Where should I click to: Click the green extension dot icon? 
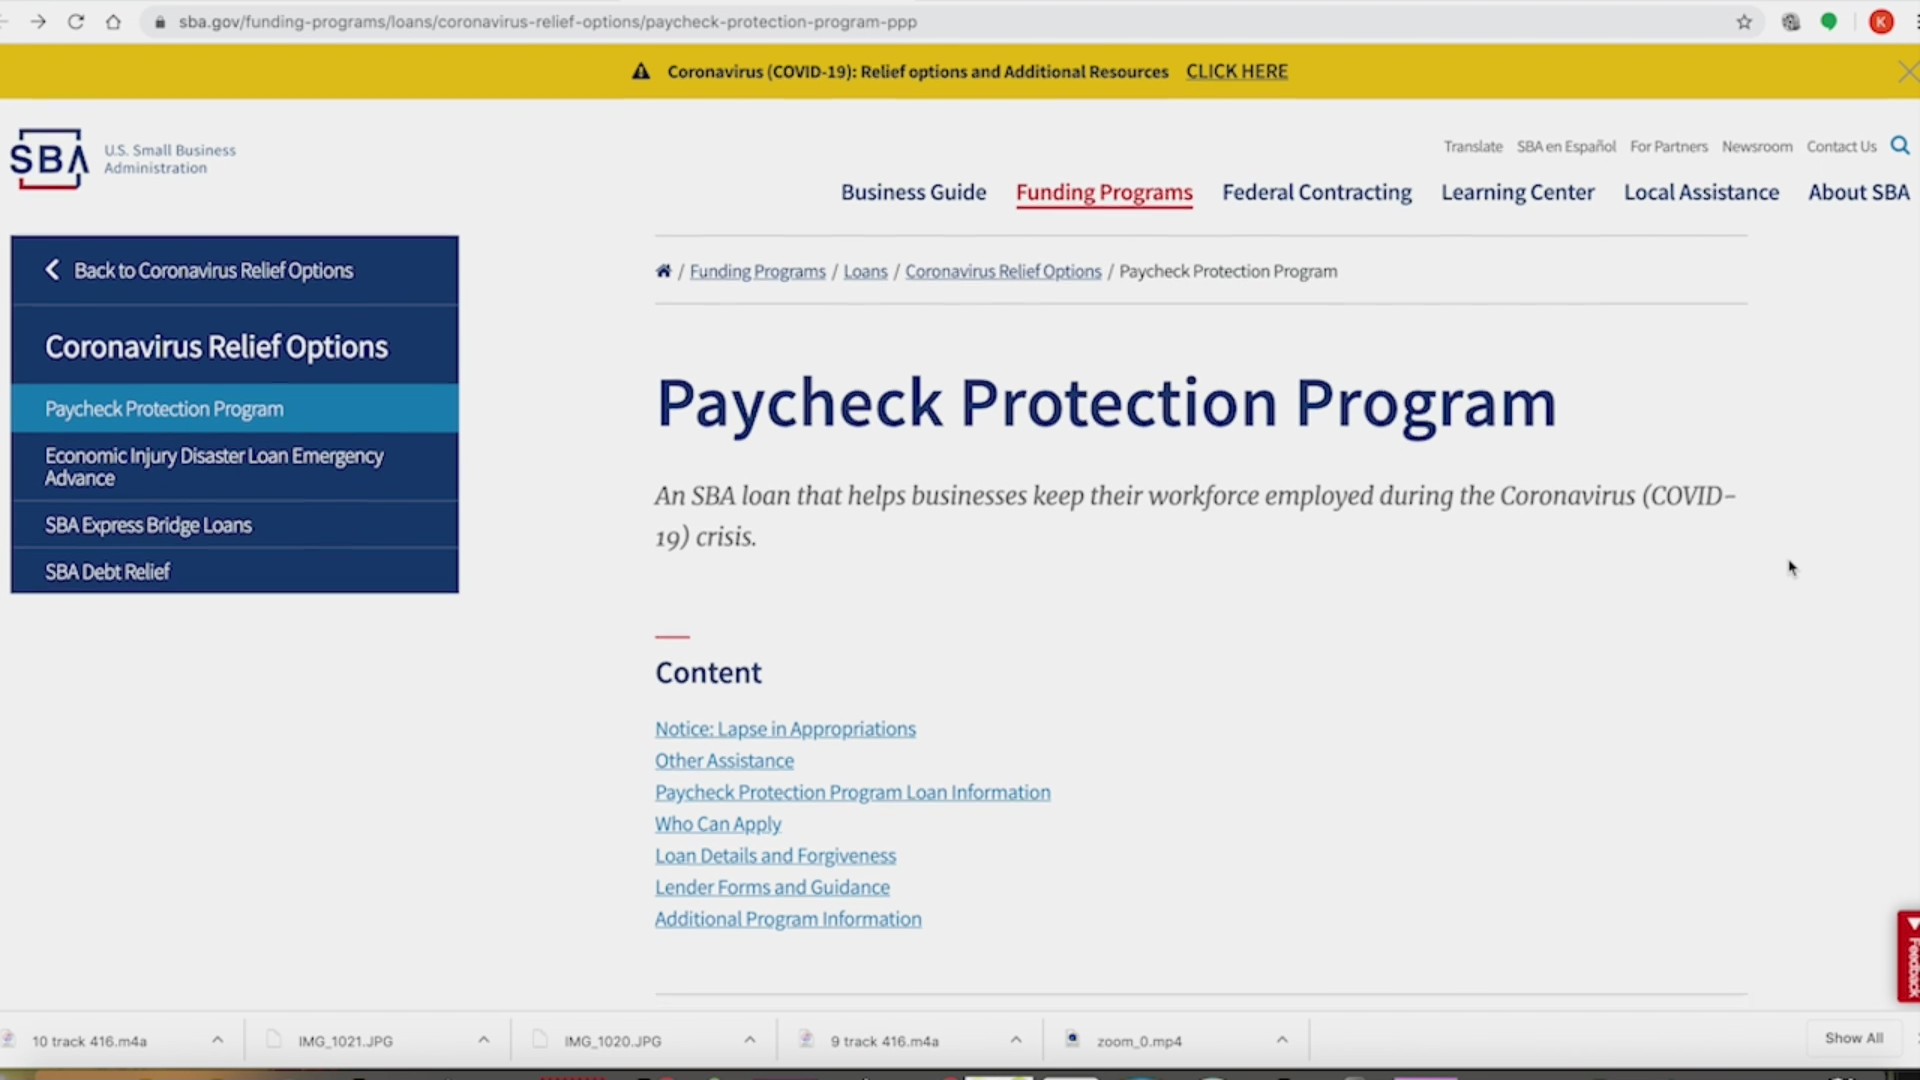[1829, 21]
